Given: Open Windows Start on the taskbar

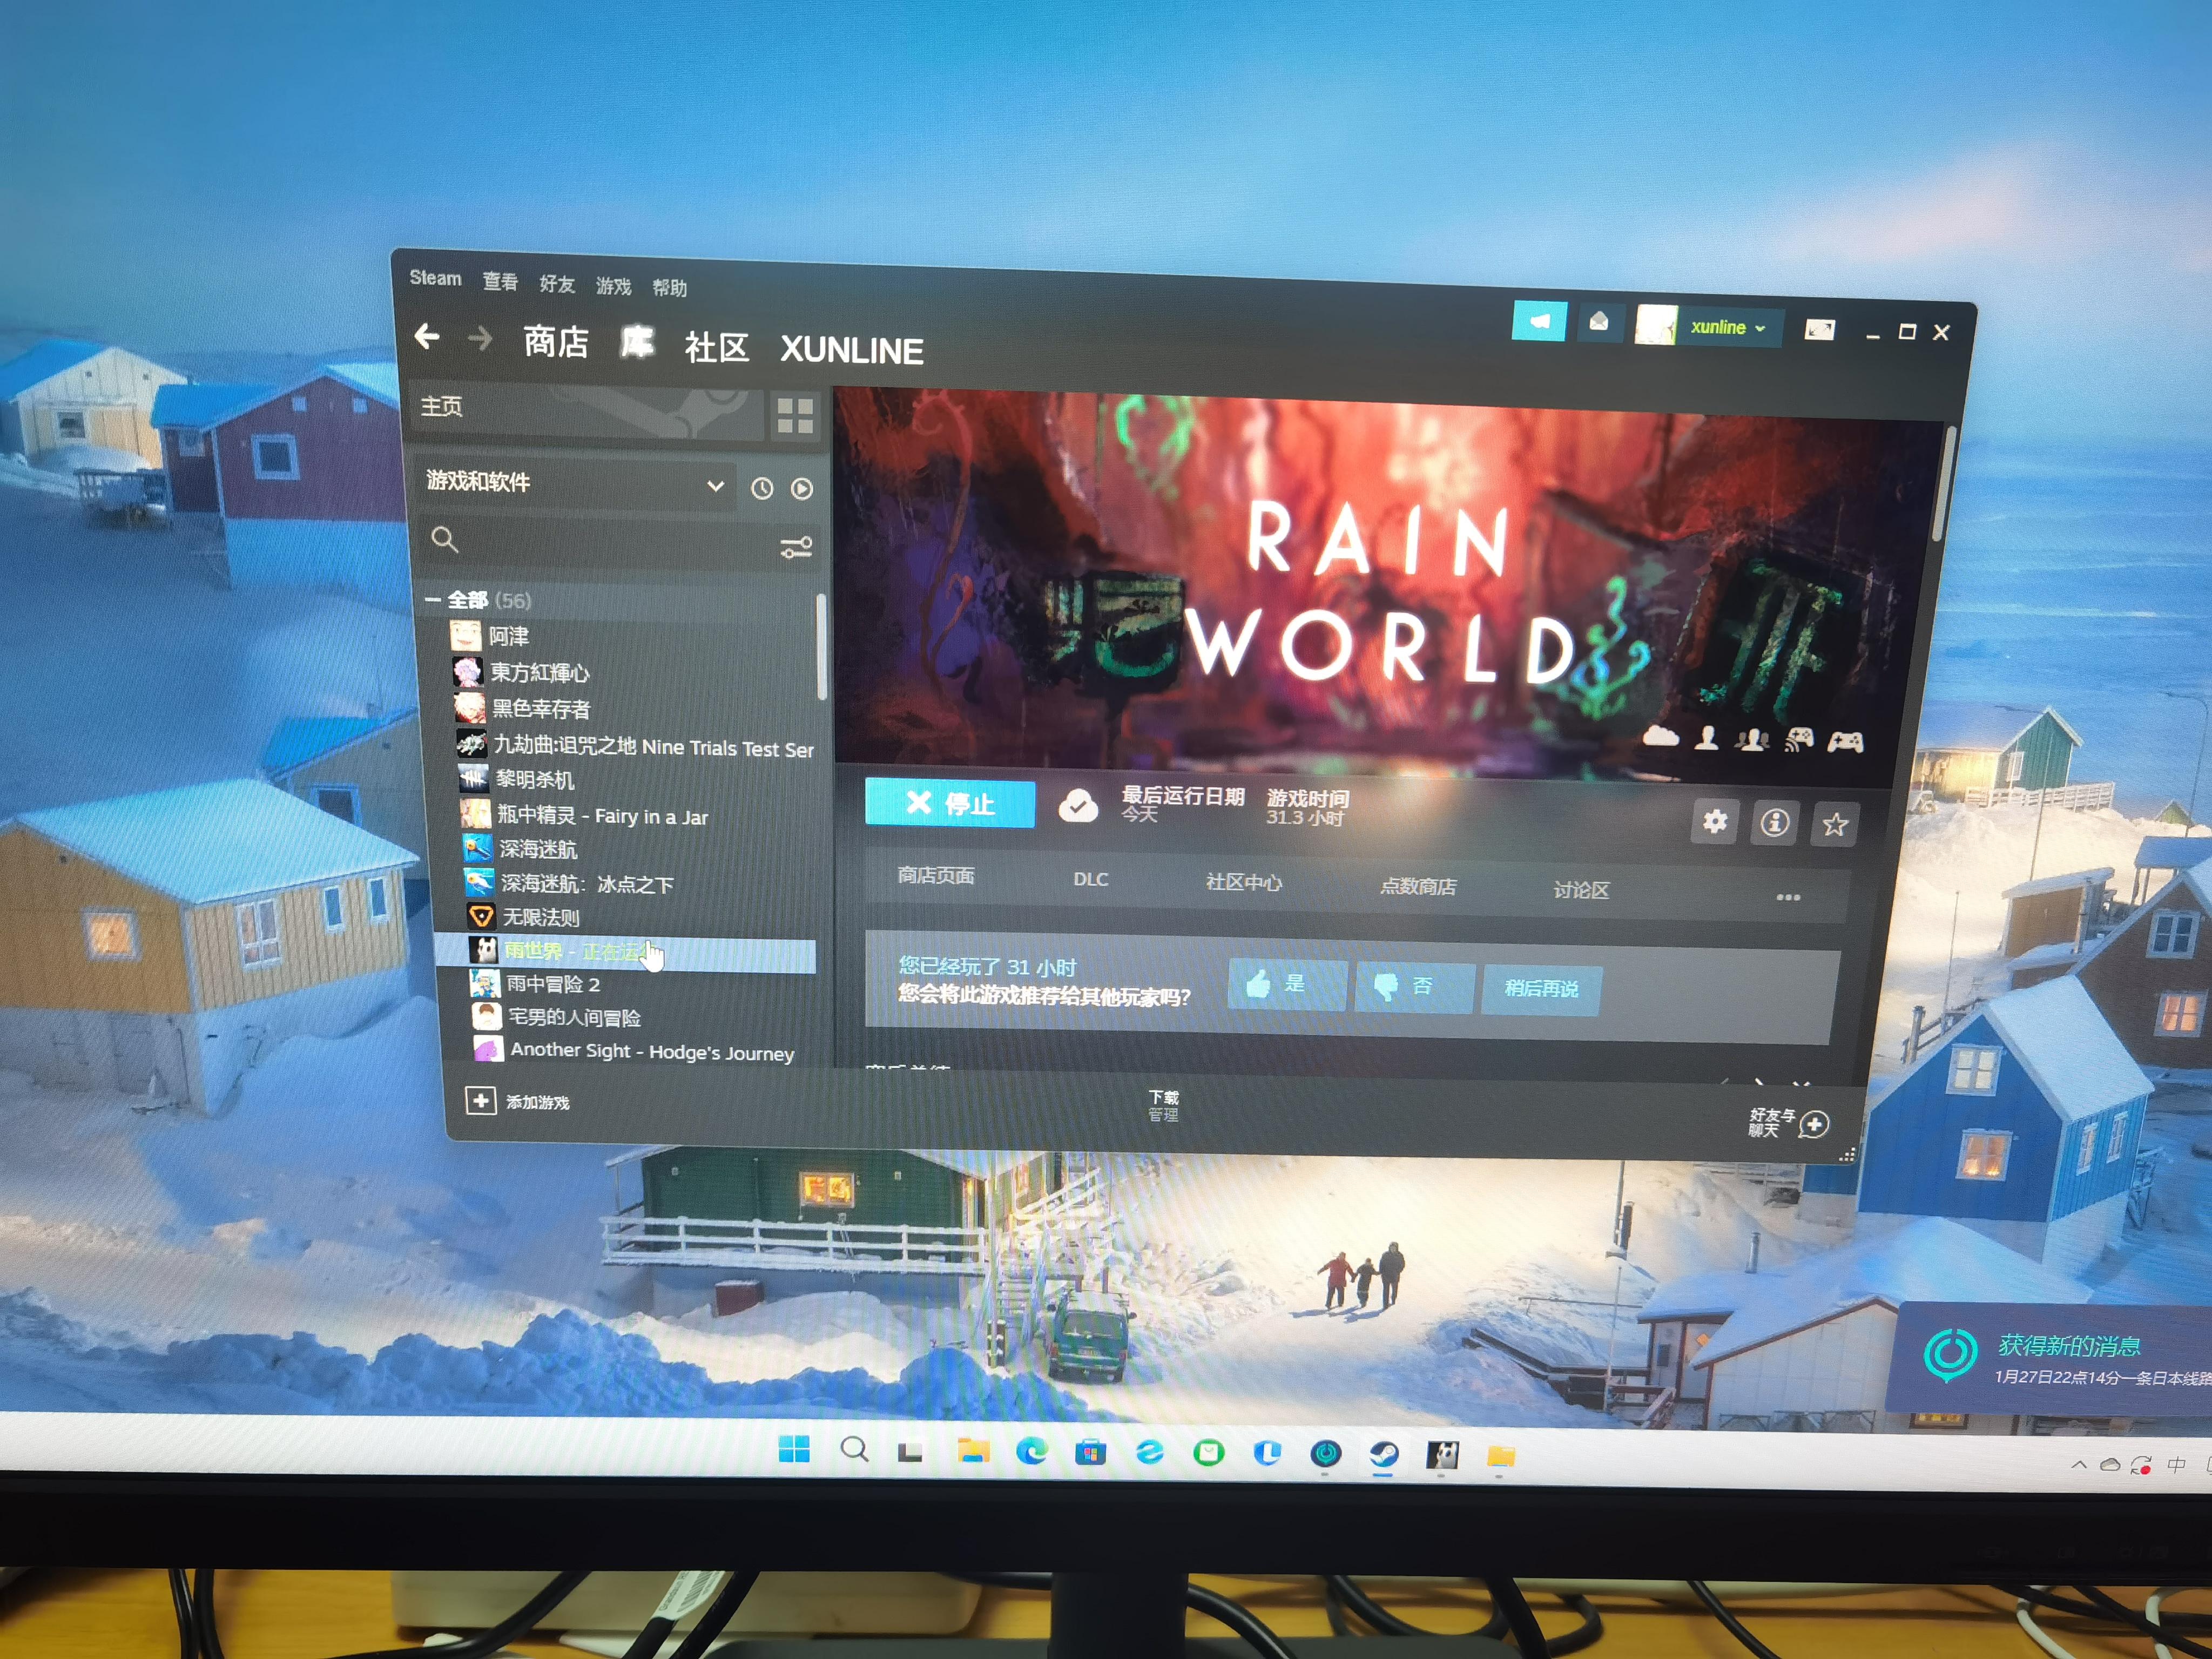Looking at the screenshot, I should coord(794,1449).
